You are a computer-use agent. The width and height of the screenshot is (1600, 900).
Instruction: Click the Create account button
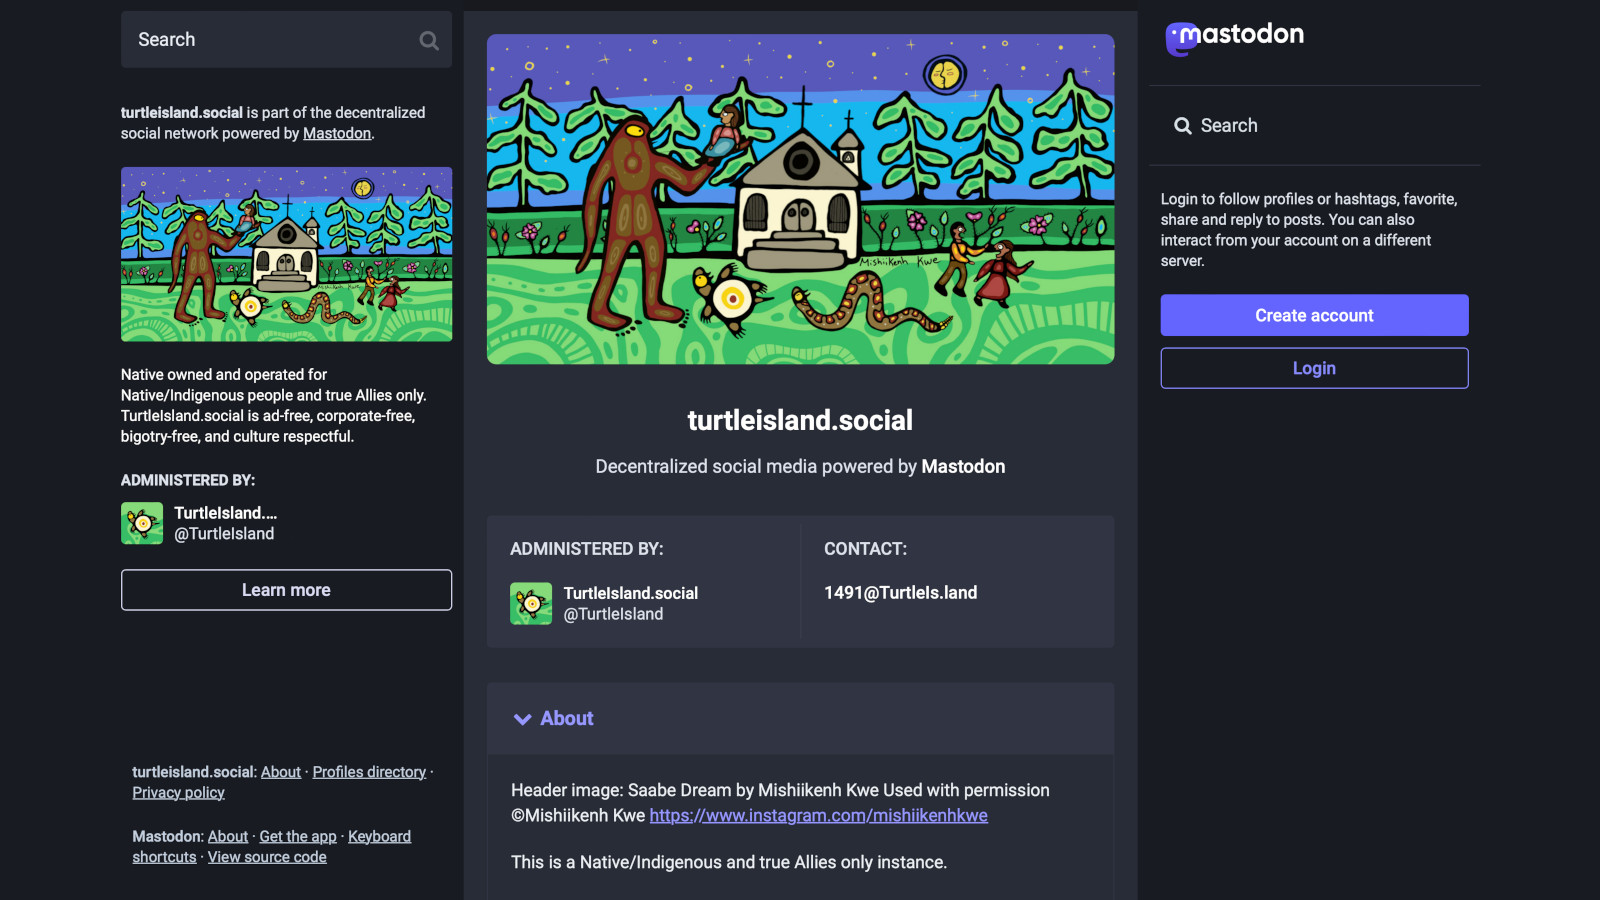1314,315
